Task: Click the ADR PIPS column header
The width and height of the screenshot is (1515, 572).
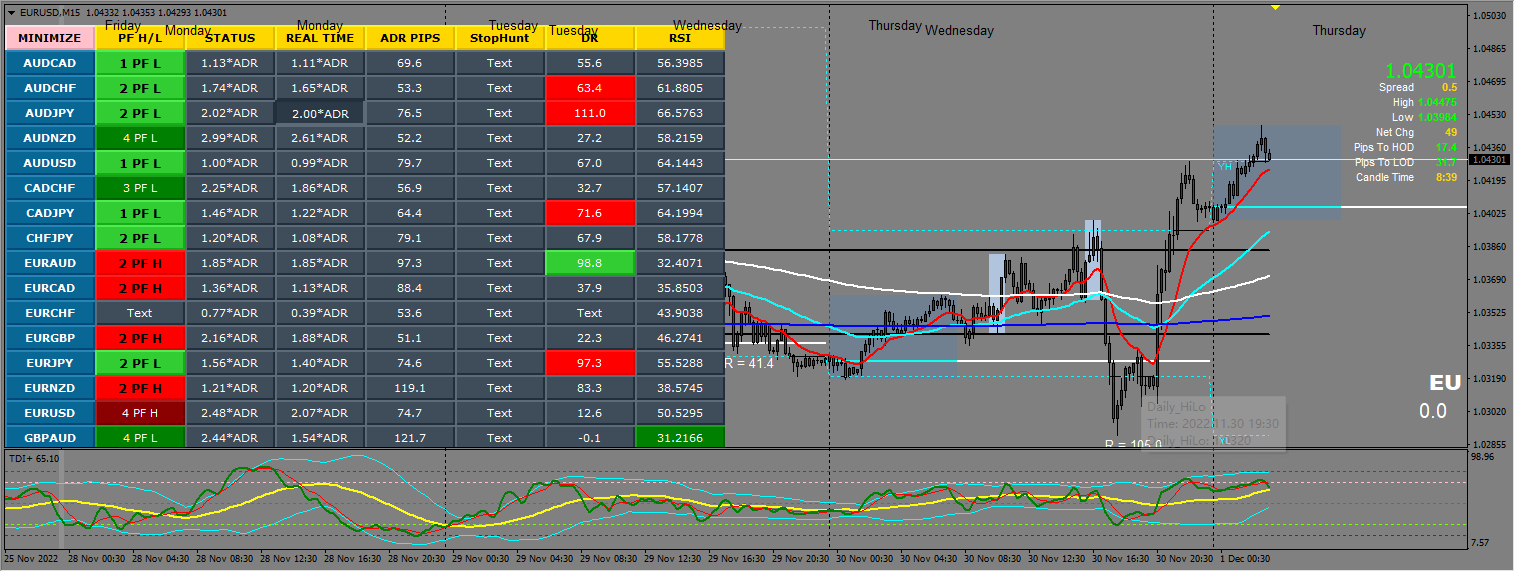Action: [410, 38]
